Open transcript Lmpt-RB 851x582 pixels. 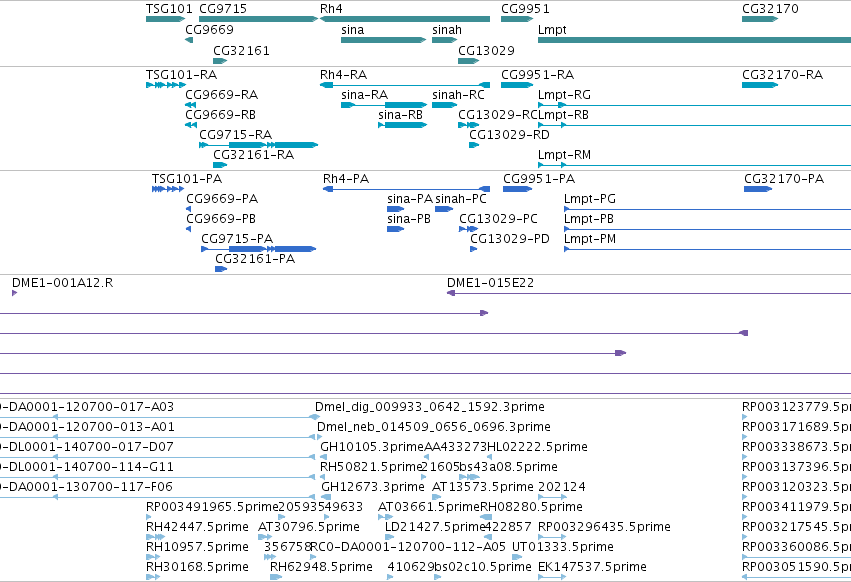564,115
